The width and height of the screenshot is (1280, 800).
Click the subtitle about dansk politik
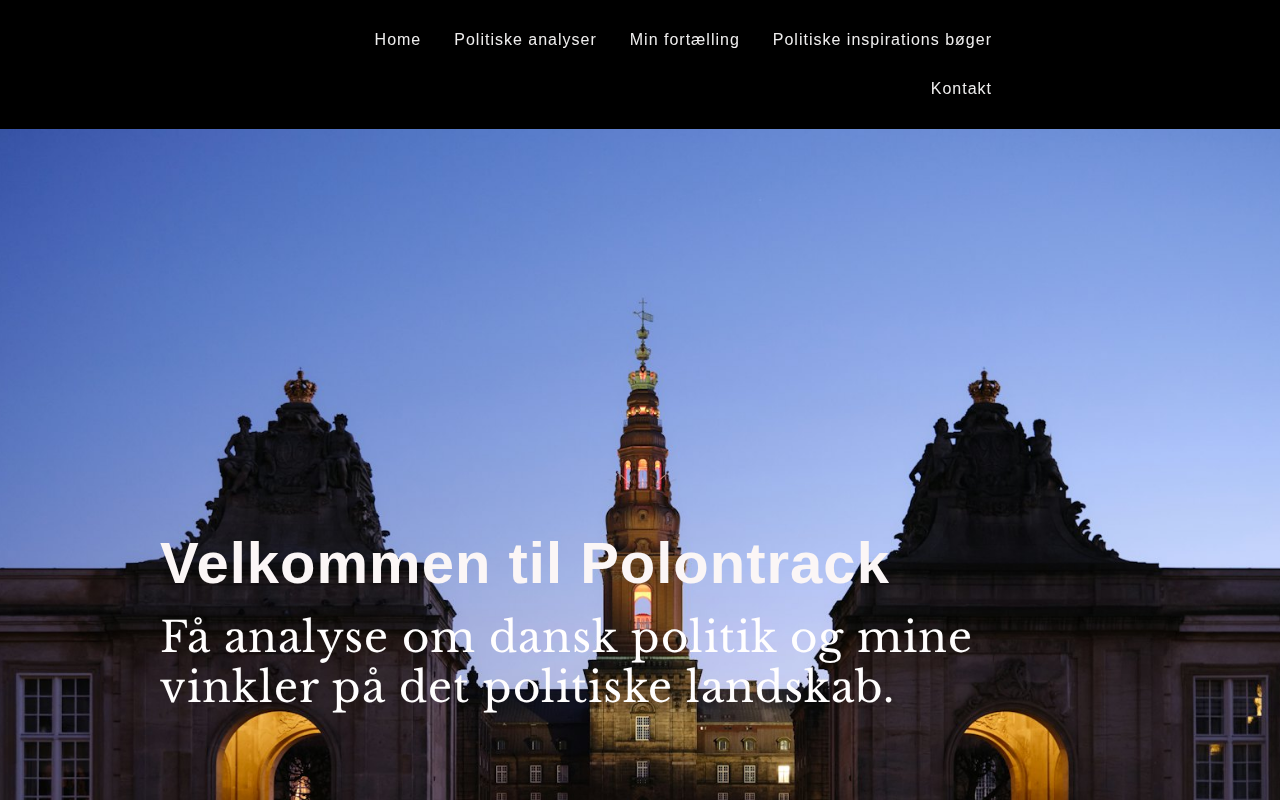[566, 662]
